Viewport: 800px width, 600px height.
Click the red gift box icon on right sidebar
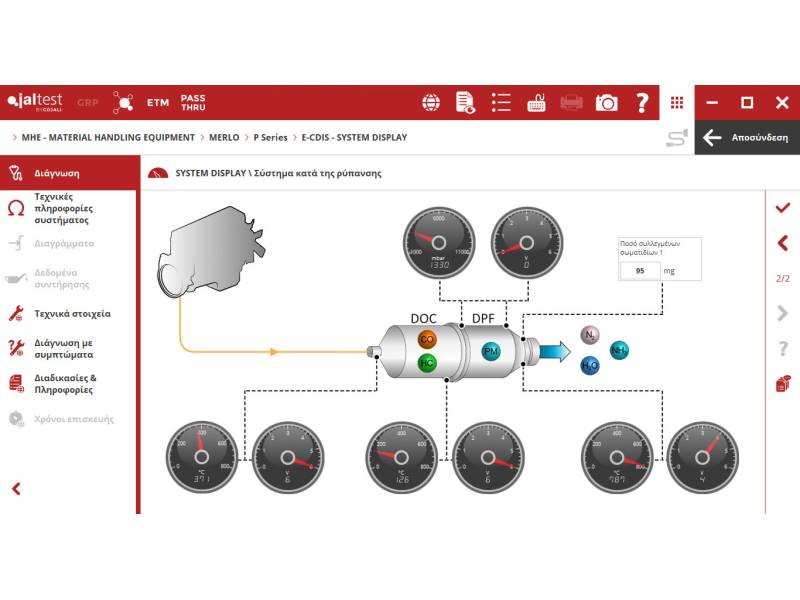783,383
